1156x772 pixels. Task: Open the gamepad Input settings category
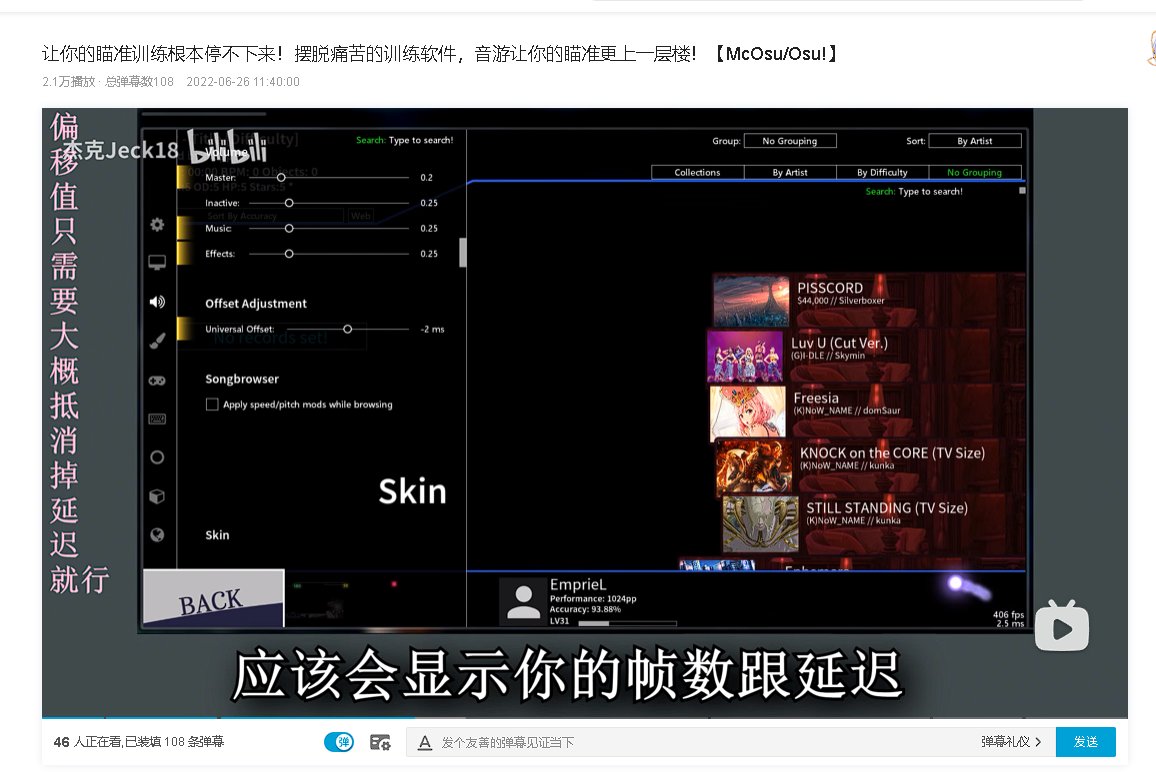pos(157,380)
